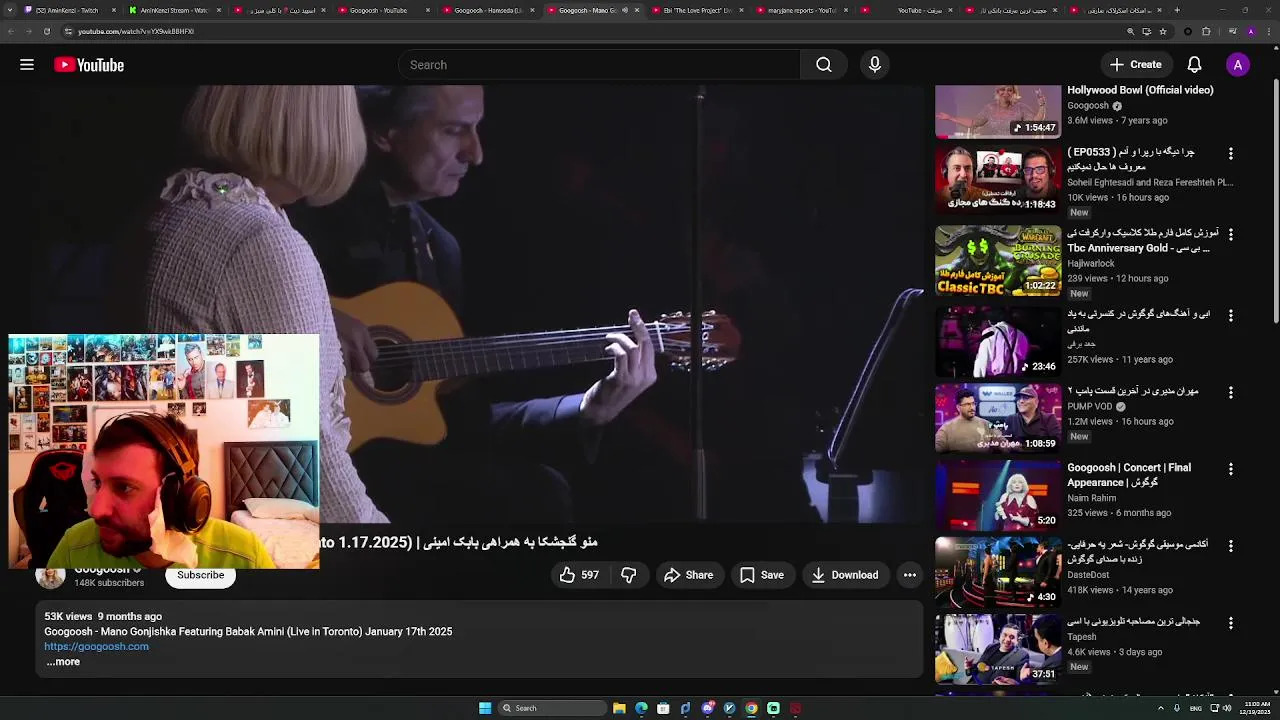The width and height of the screenshot is (1280, 720).
Task: Click the magnifier search button
Action: pos(823,65)
